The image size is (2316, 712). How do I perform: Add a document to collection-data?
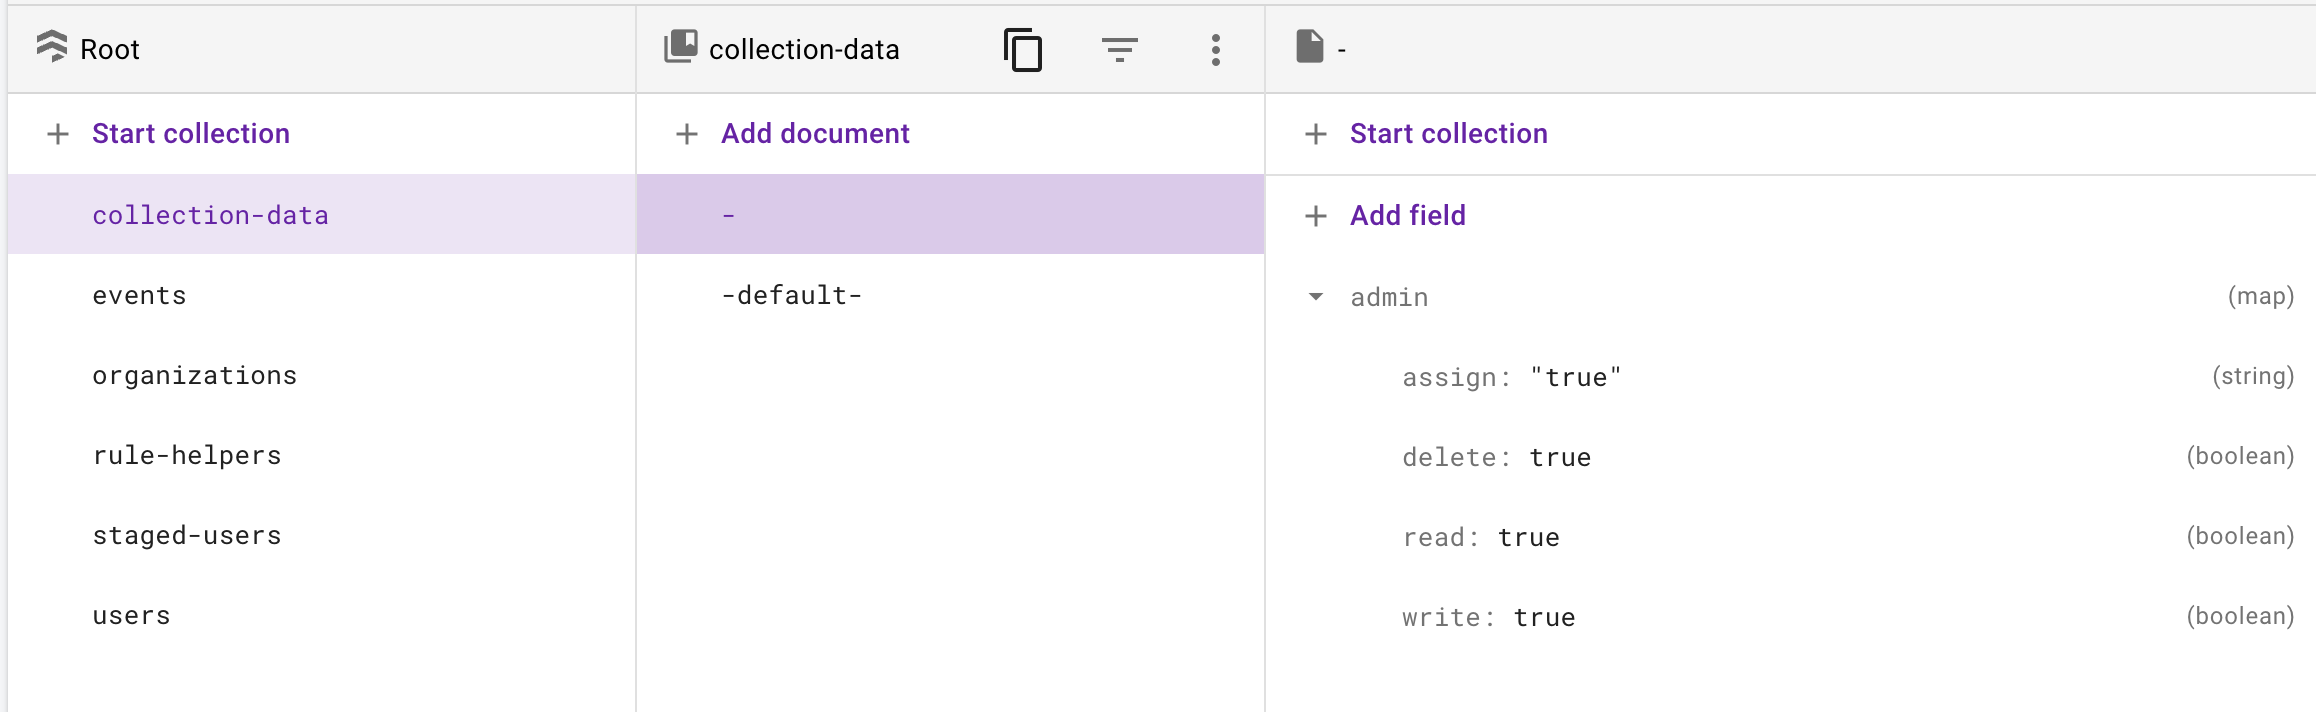[814, 134]
